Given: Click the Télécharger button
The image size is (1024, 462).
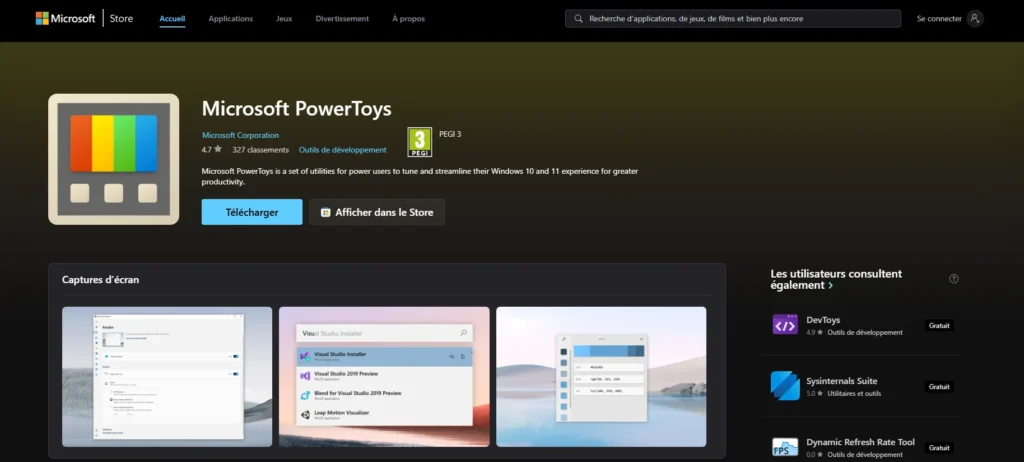Looking at the screenshot, I should click(x=252, y=212).
